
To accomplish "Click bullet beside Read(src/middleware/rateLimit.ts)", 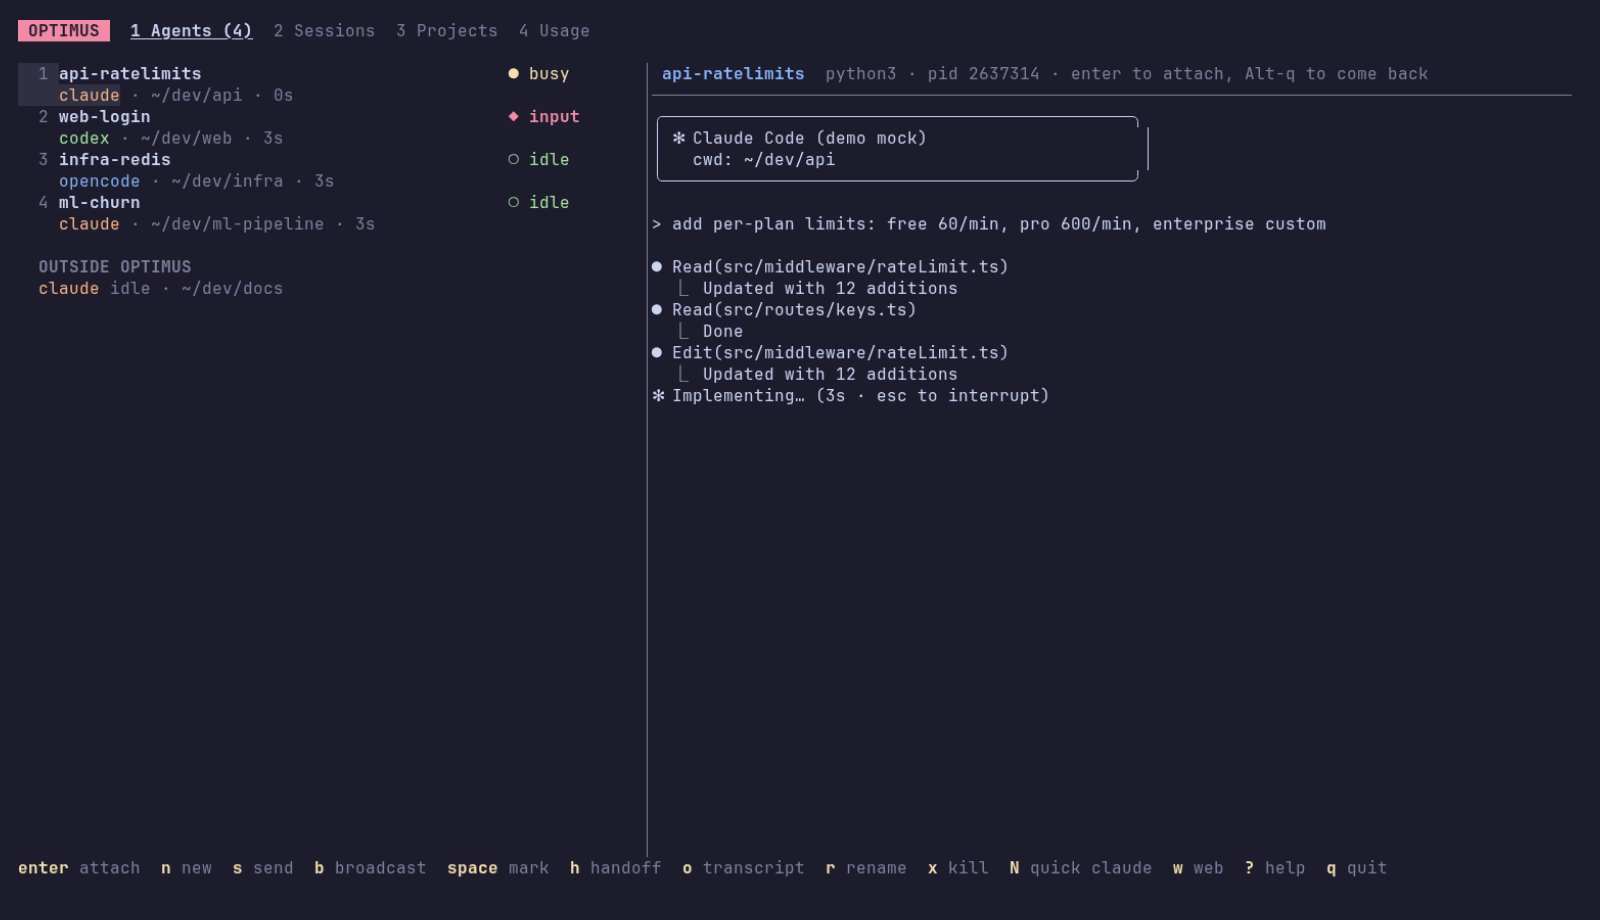I will [x=657, y=267].
